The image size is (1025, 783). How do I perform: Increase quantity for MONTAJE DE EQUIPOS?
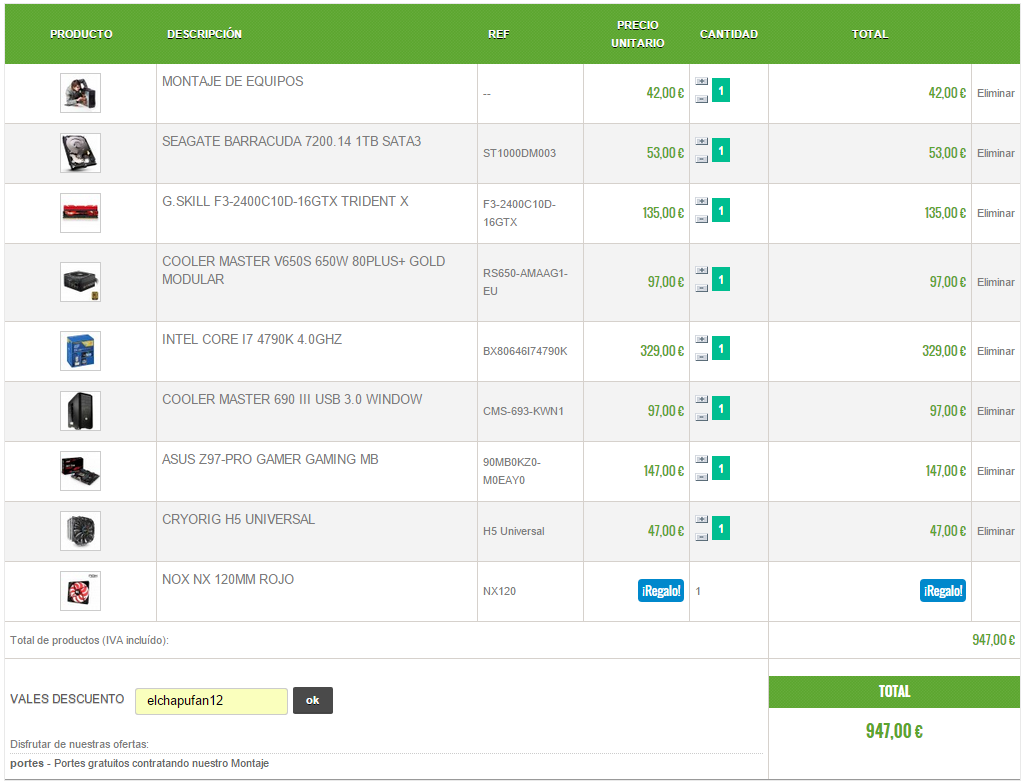point(701,82)
